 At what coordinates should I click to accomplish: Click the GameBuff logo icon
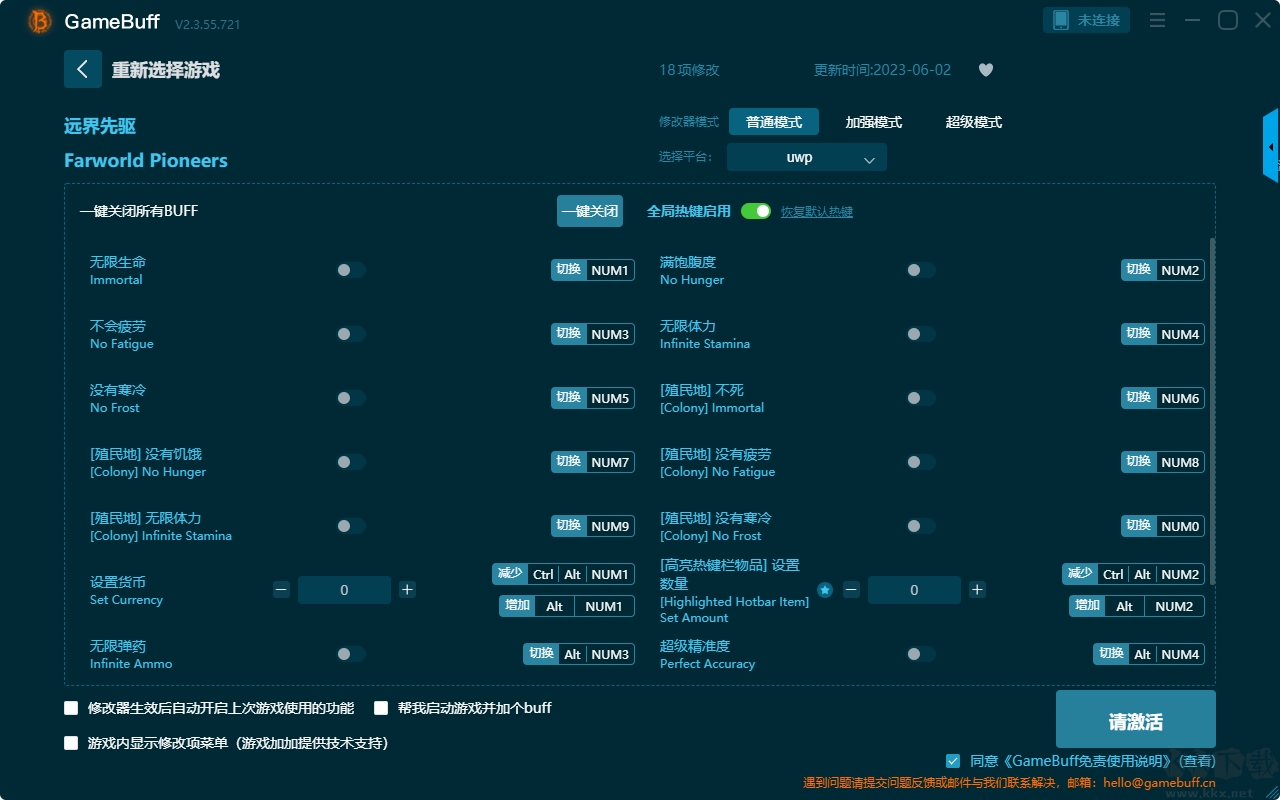(40, 21)
